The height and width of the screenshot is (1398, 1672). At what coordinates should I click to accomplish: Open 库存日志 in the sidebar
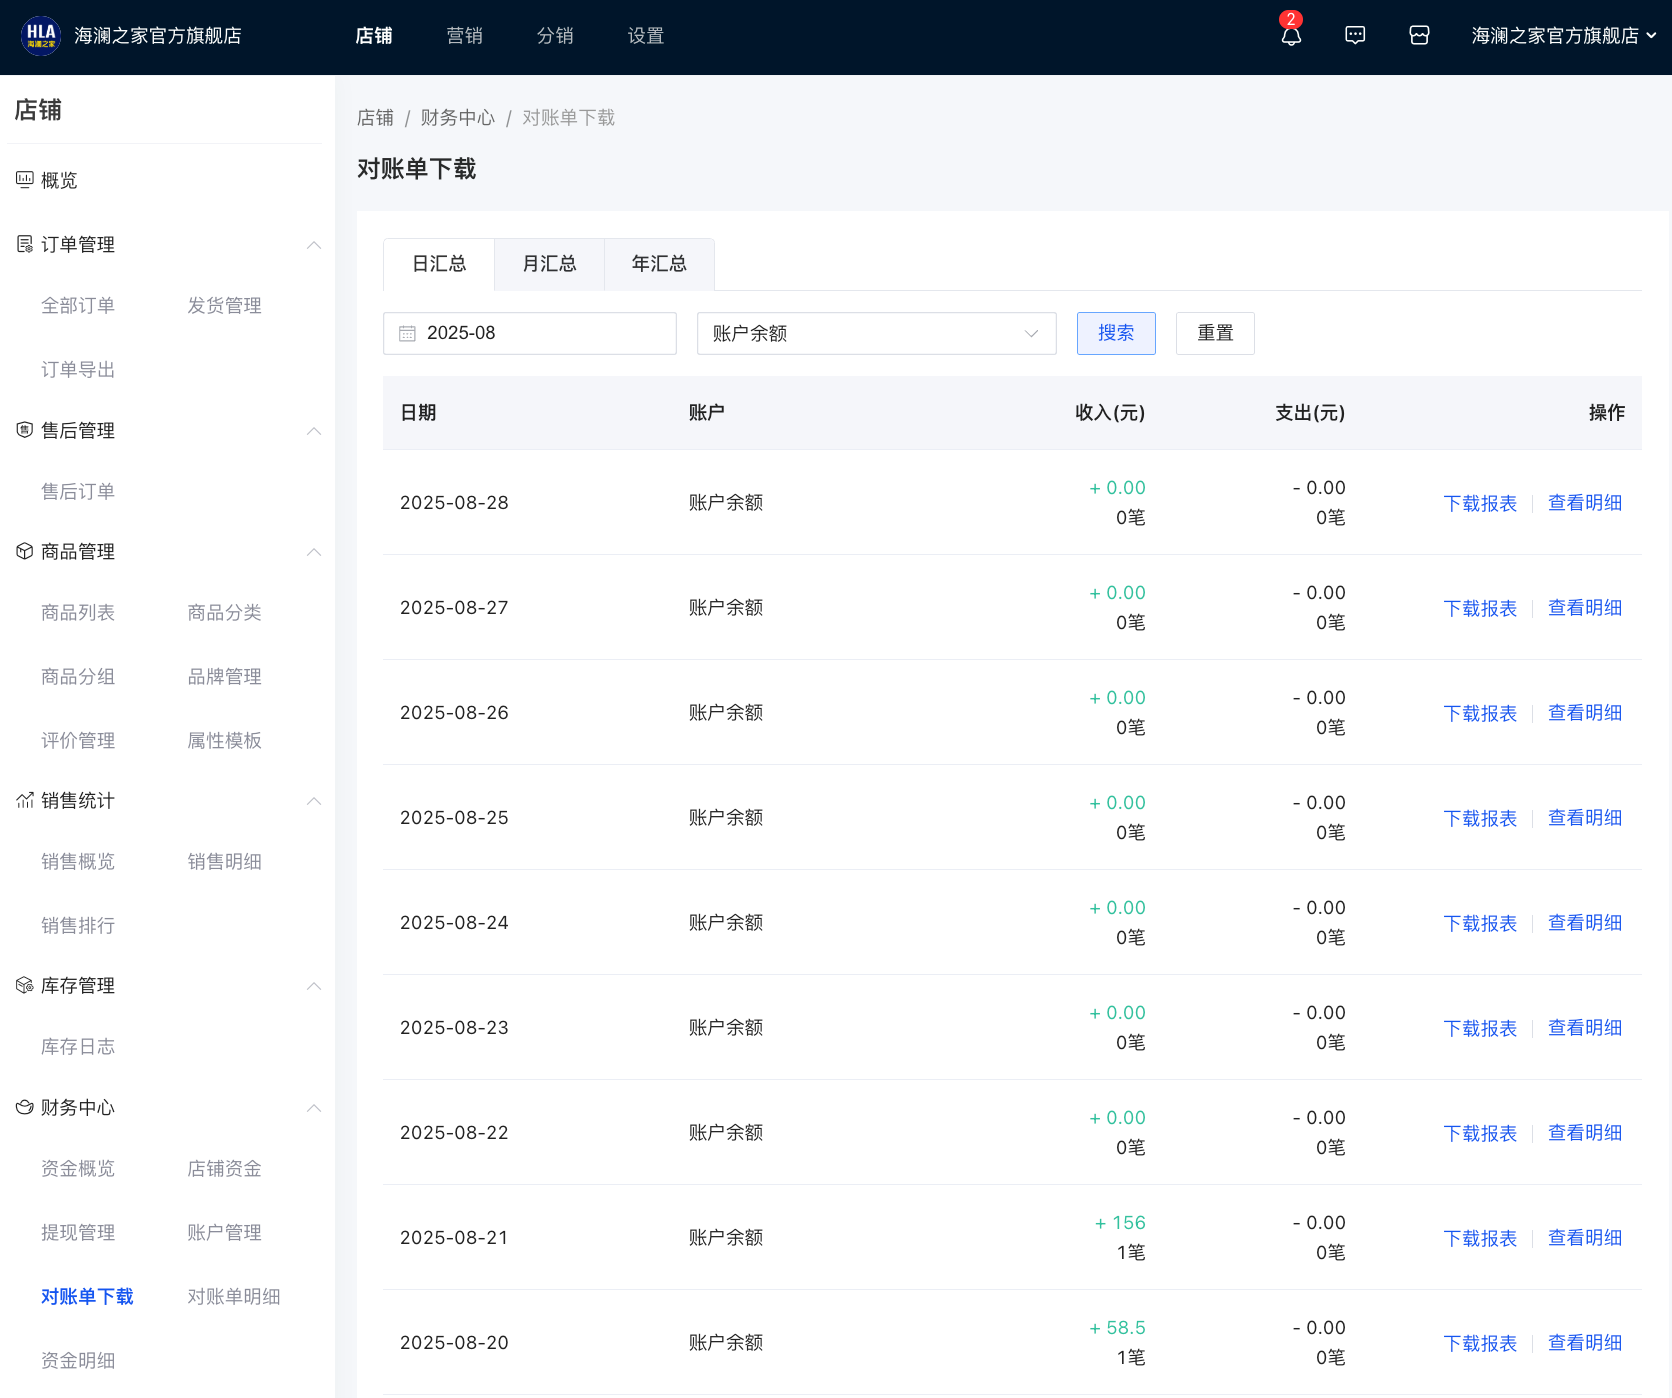coord(78,1047)
